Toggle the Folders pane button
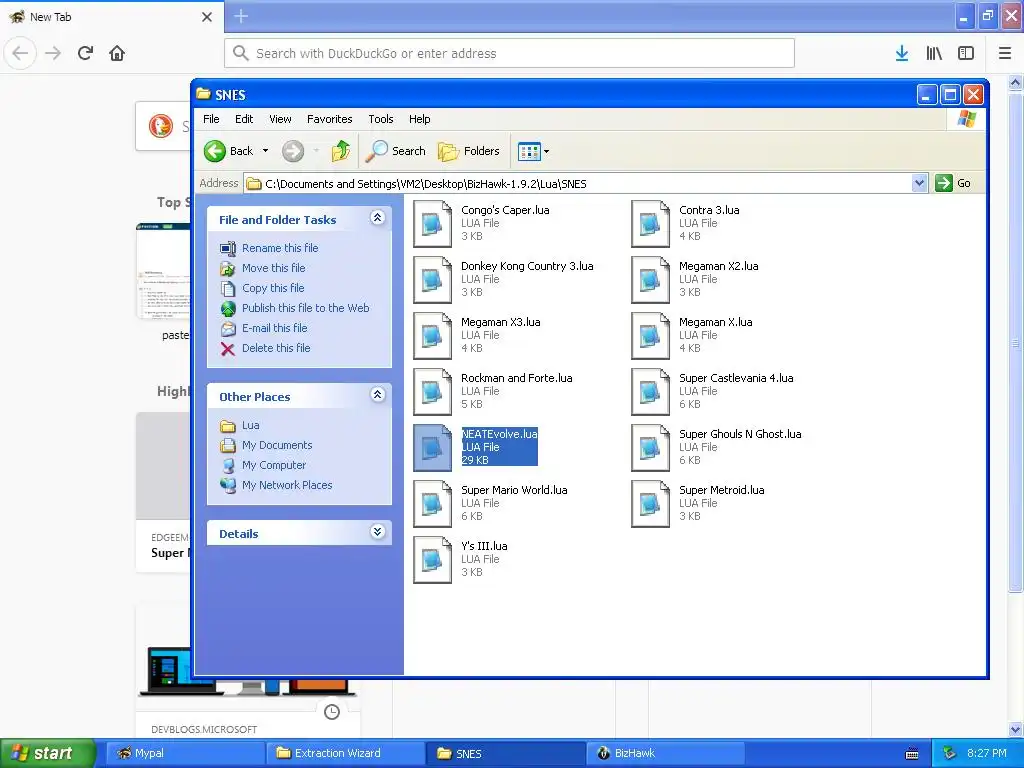The width and height of the screenshot is (1024, 768). (x=469, y=151)
